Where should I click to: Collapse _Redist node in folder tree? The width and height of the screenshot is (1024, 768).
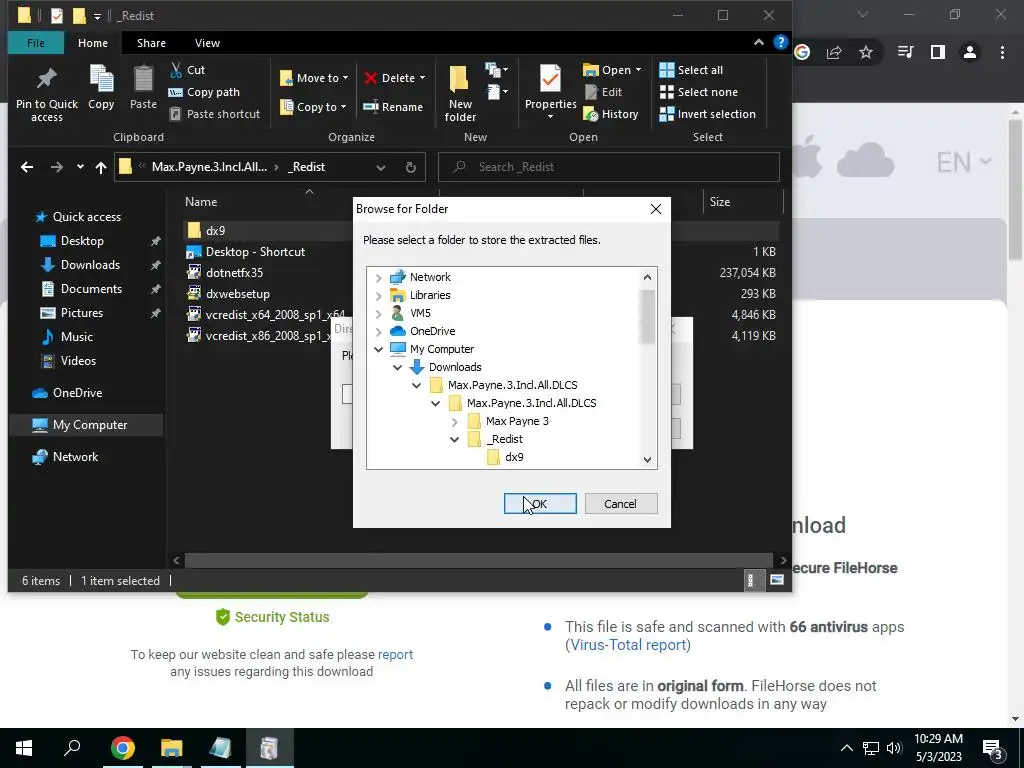pyautogui.click(x=455, y=440)
